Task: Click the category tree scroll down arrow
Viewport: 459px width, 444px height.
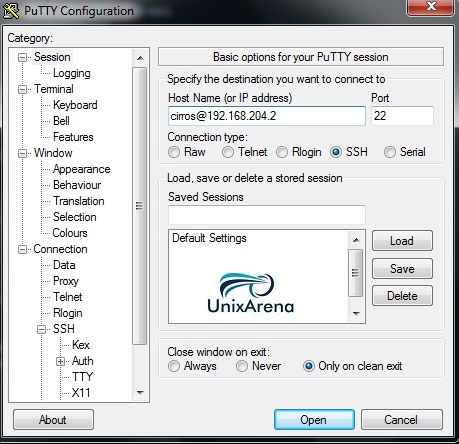Action: (140, 392)
